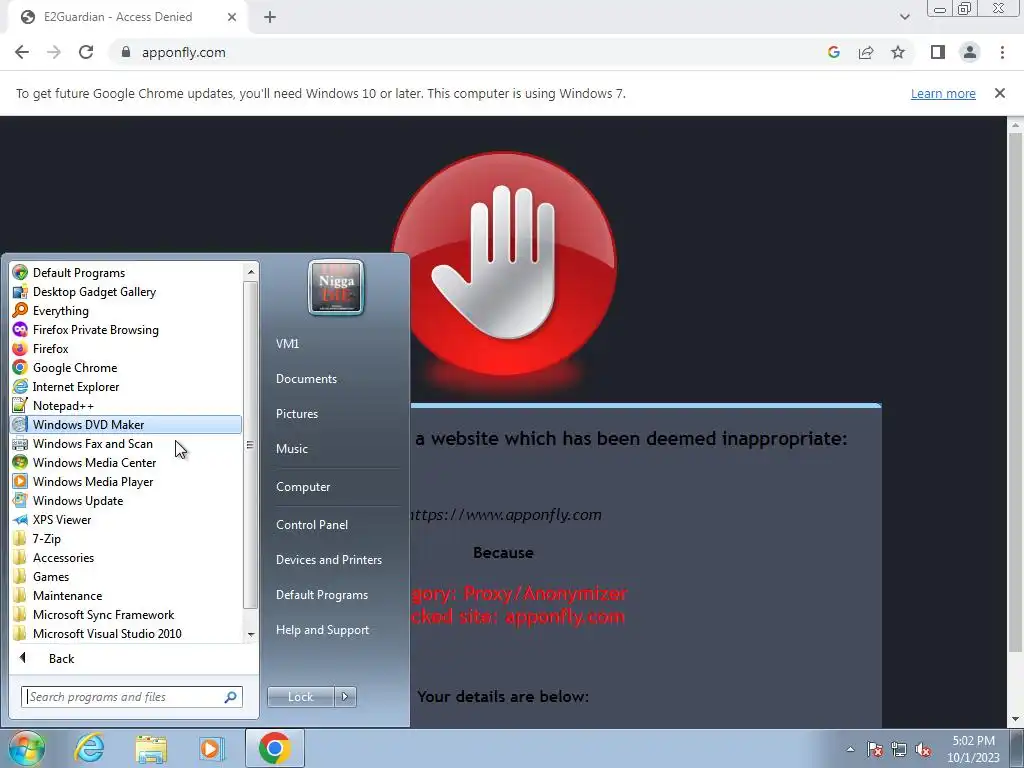Open Documents from the Start menu

[306, 379]
